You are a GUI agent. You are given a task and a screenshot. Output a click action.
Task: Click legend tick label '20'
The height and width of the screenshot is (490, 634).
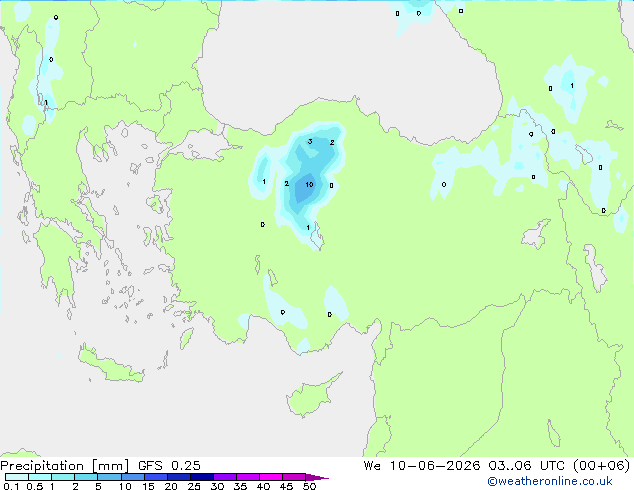(171, 486)
